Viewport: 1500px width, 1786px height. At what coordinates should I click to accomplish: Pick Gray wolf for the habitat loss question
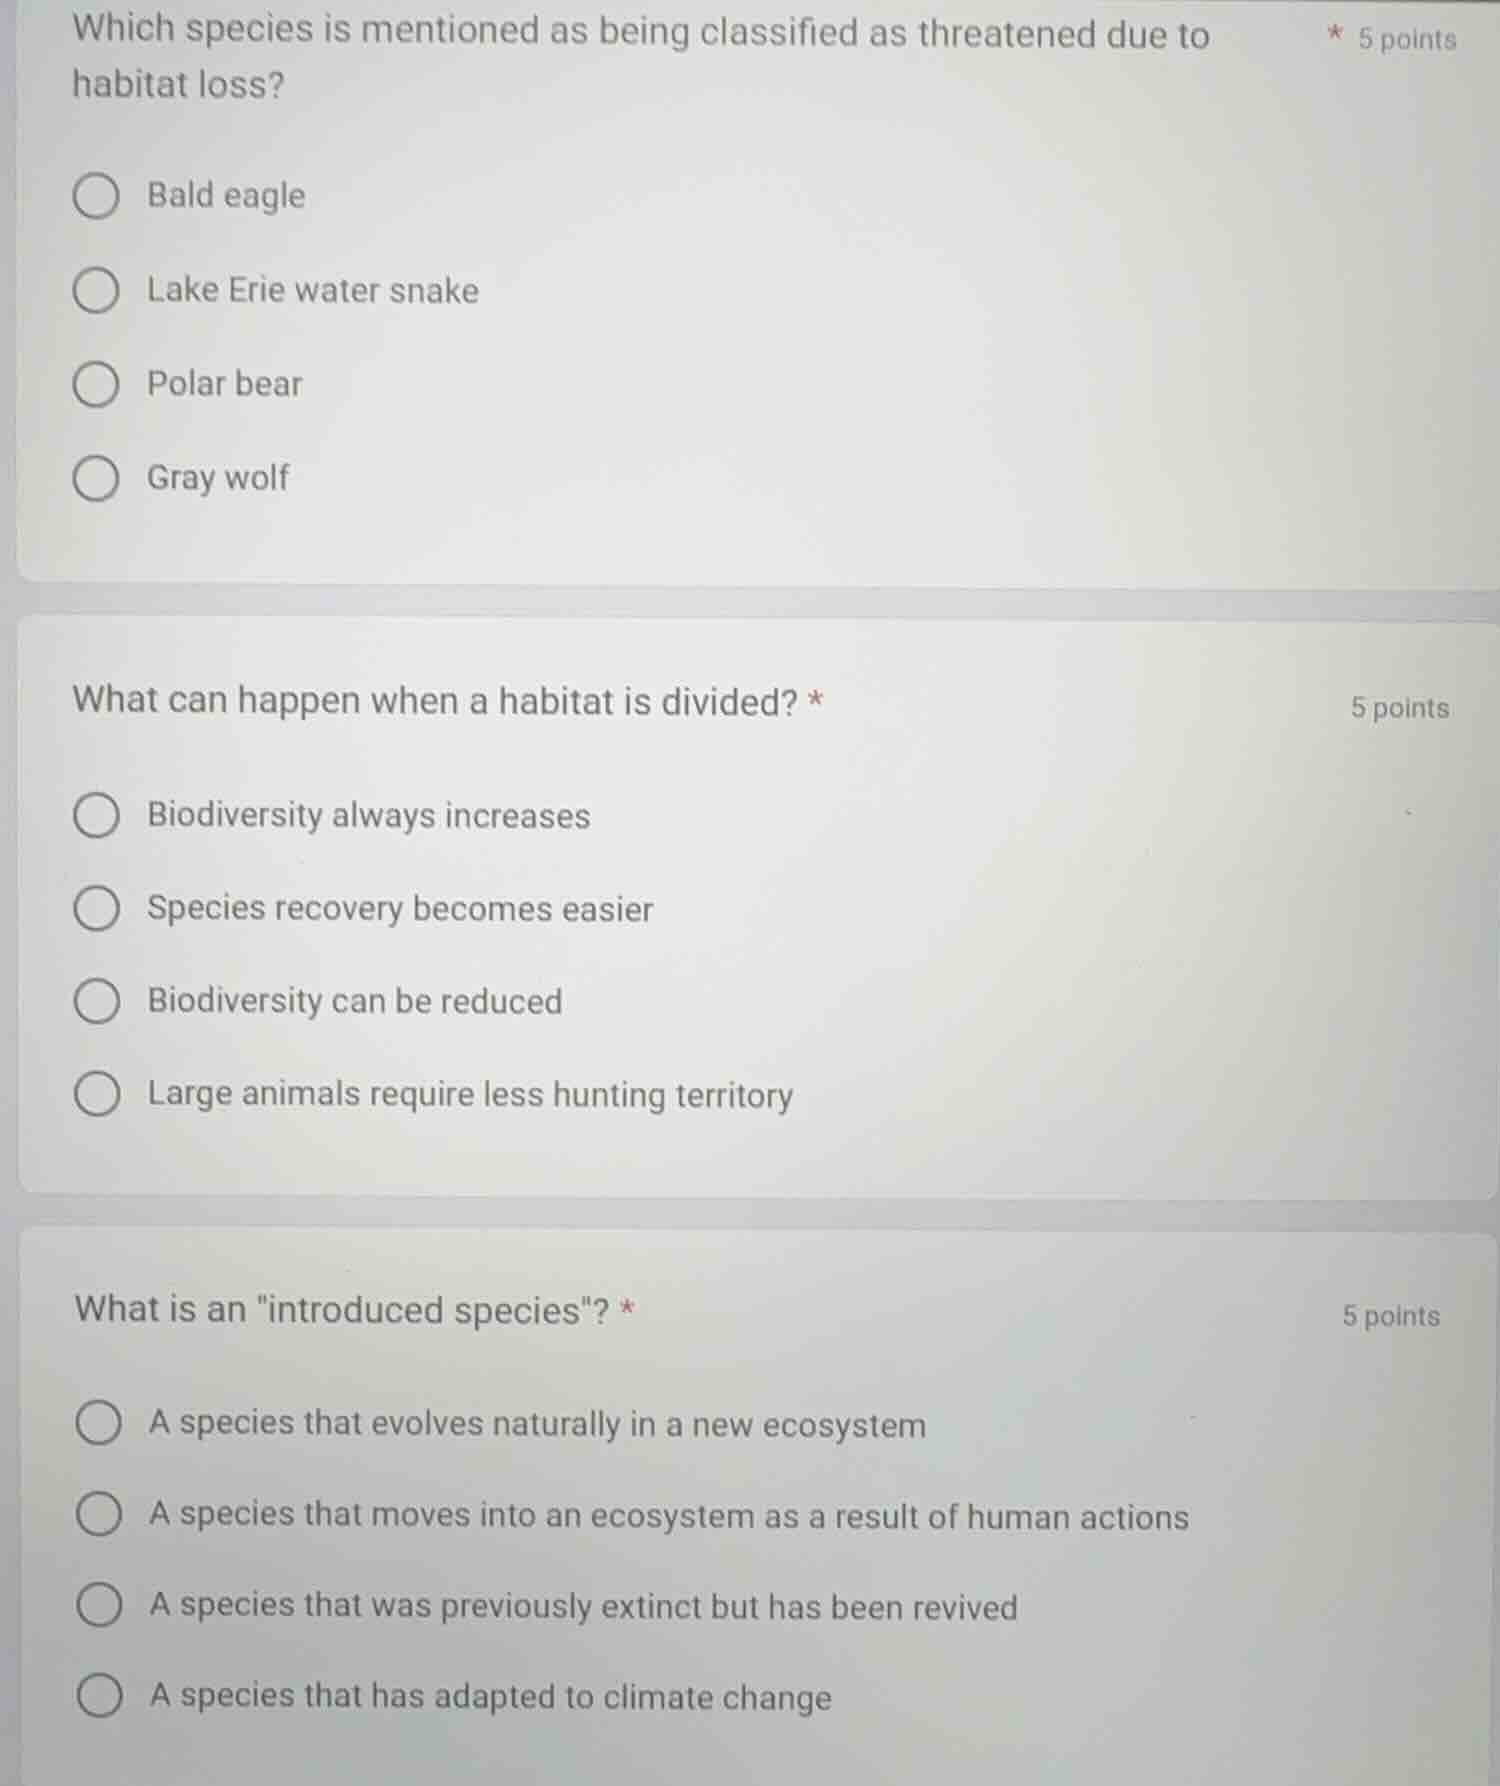pyautogui.click(x=95, y=478)
